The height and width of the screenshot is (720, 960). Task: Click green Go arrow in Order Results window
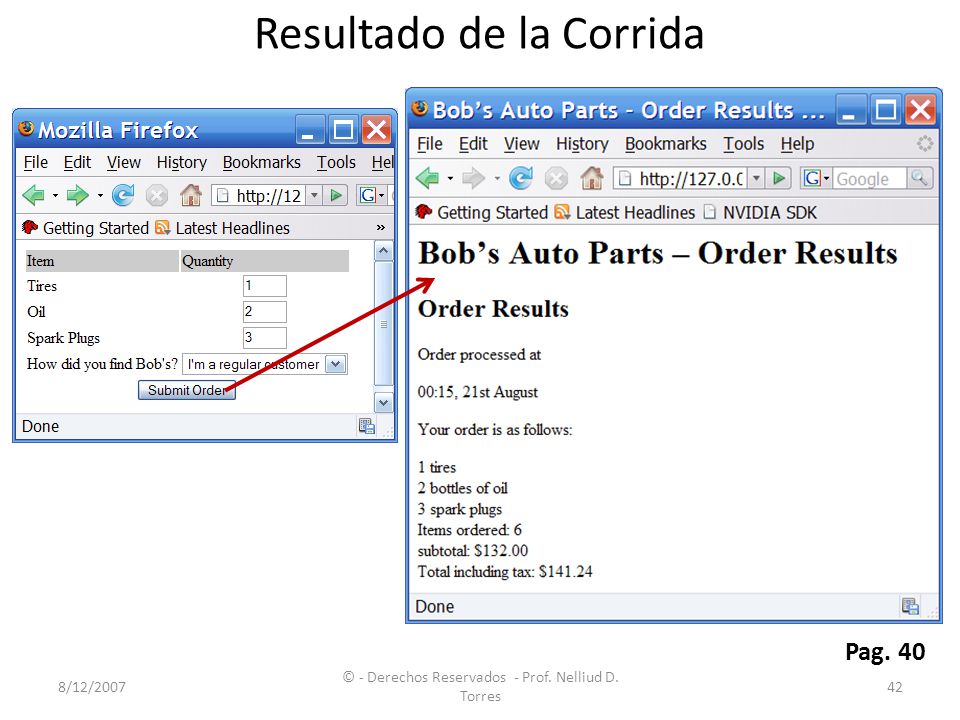click(779, 178)
